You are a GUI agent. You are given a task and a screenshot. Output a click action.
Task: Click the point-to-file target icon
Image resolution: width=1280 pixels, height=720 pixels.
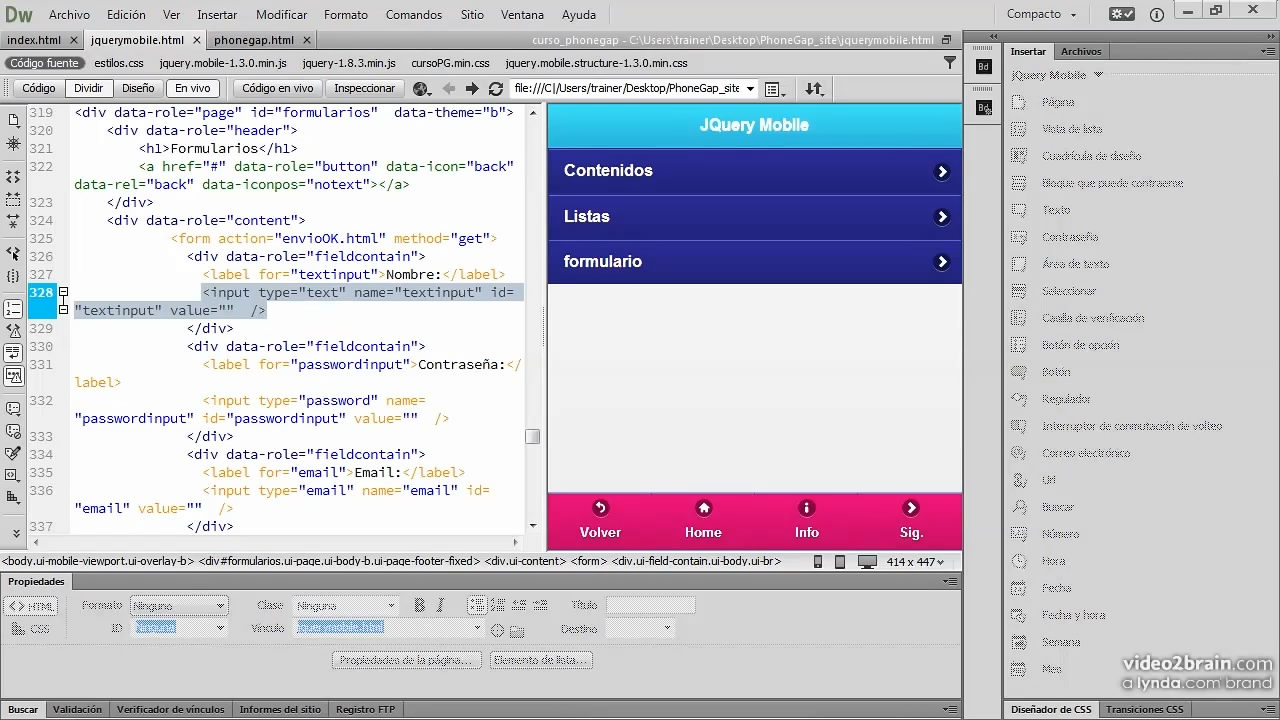click(x=497, y=630)
